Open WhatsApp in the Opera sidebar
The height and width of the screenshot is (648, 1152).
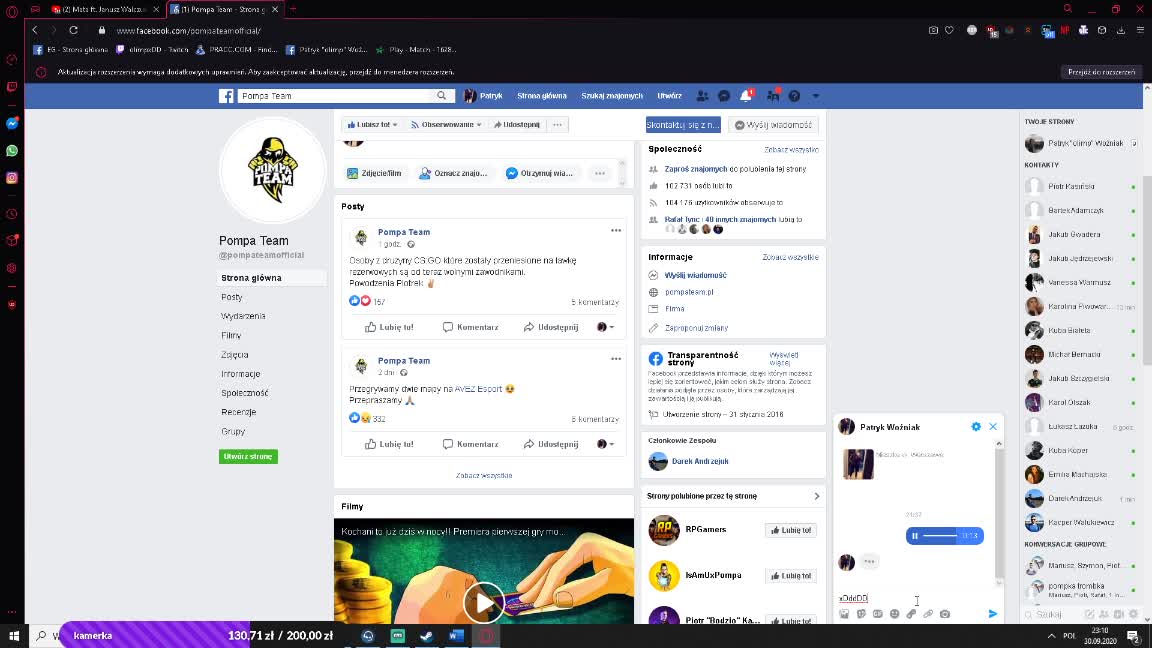[12, 151]
